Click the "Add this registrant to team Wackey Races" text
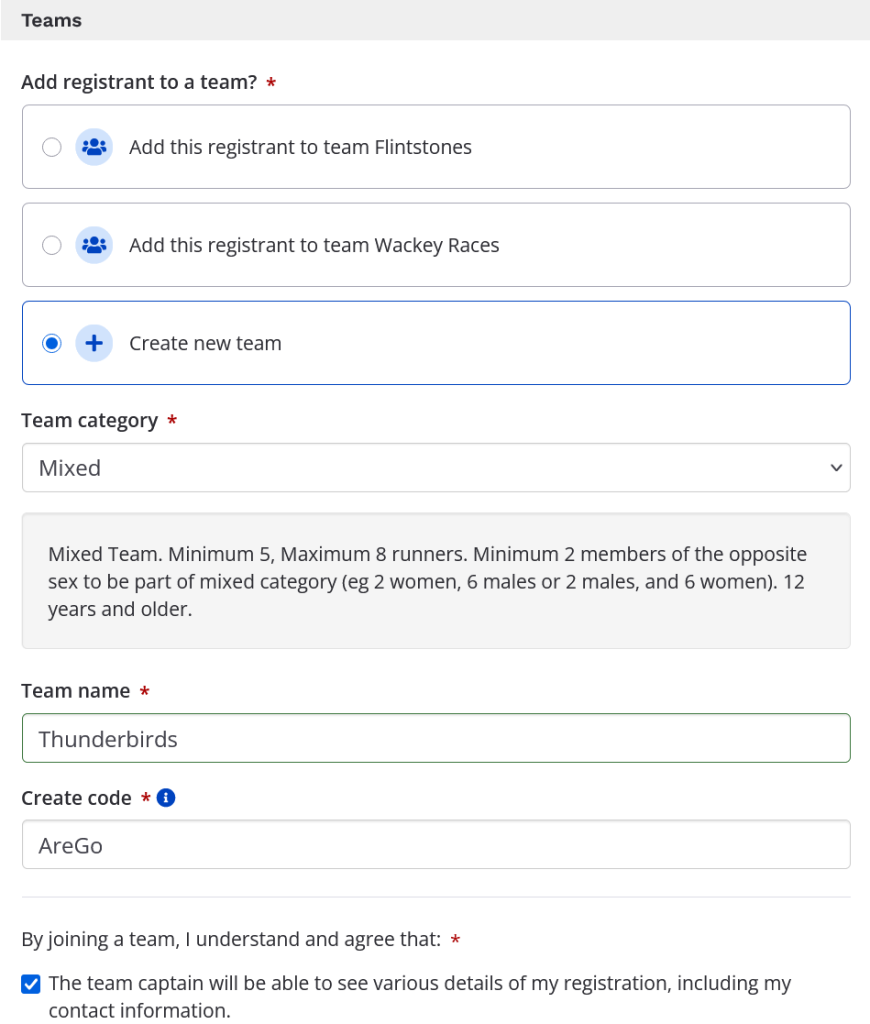 point(314,245)
